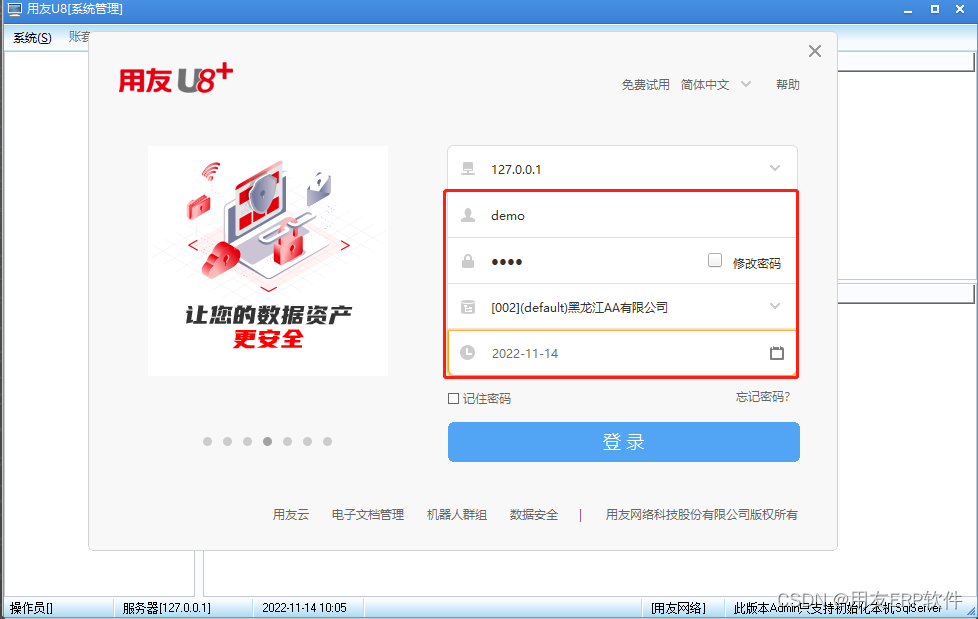
Task: Select the second carousel dot indicator
Action: tap(228, 442)
